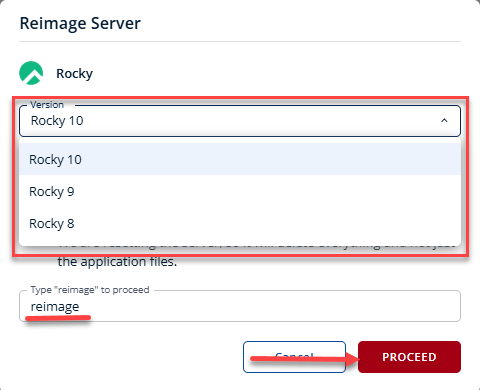Image resolution: width=480 pixels, height=390 pixels.
Task: Focus the 'Type "reimage" to proceed' text field
Action: pos(240,306)
